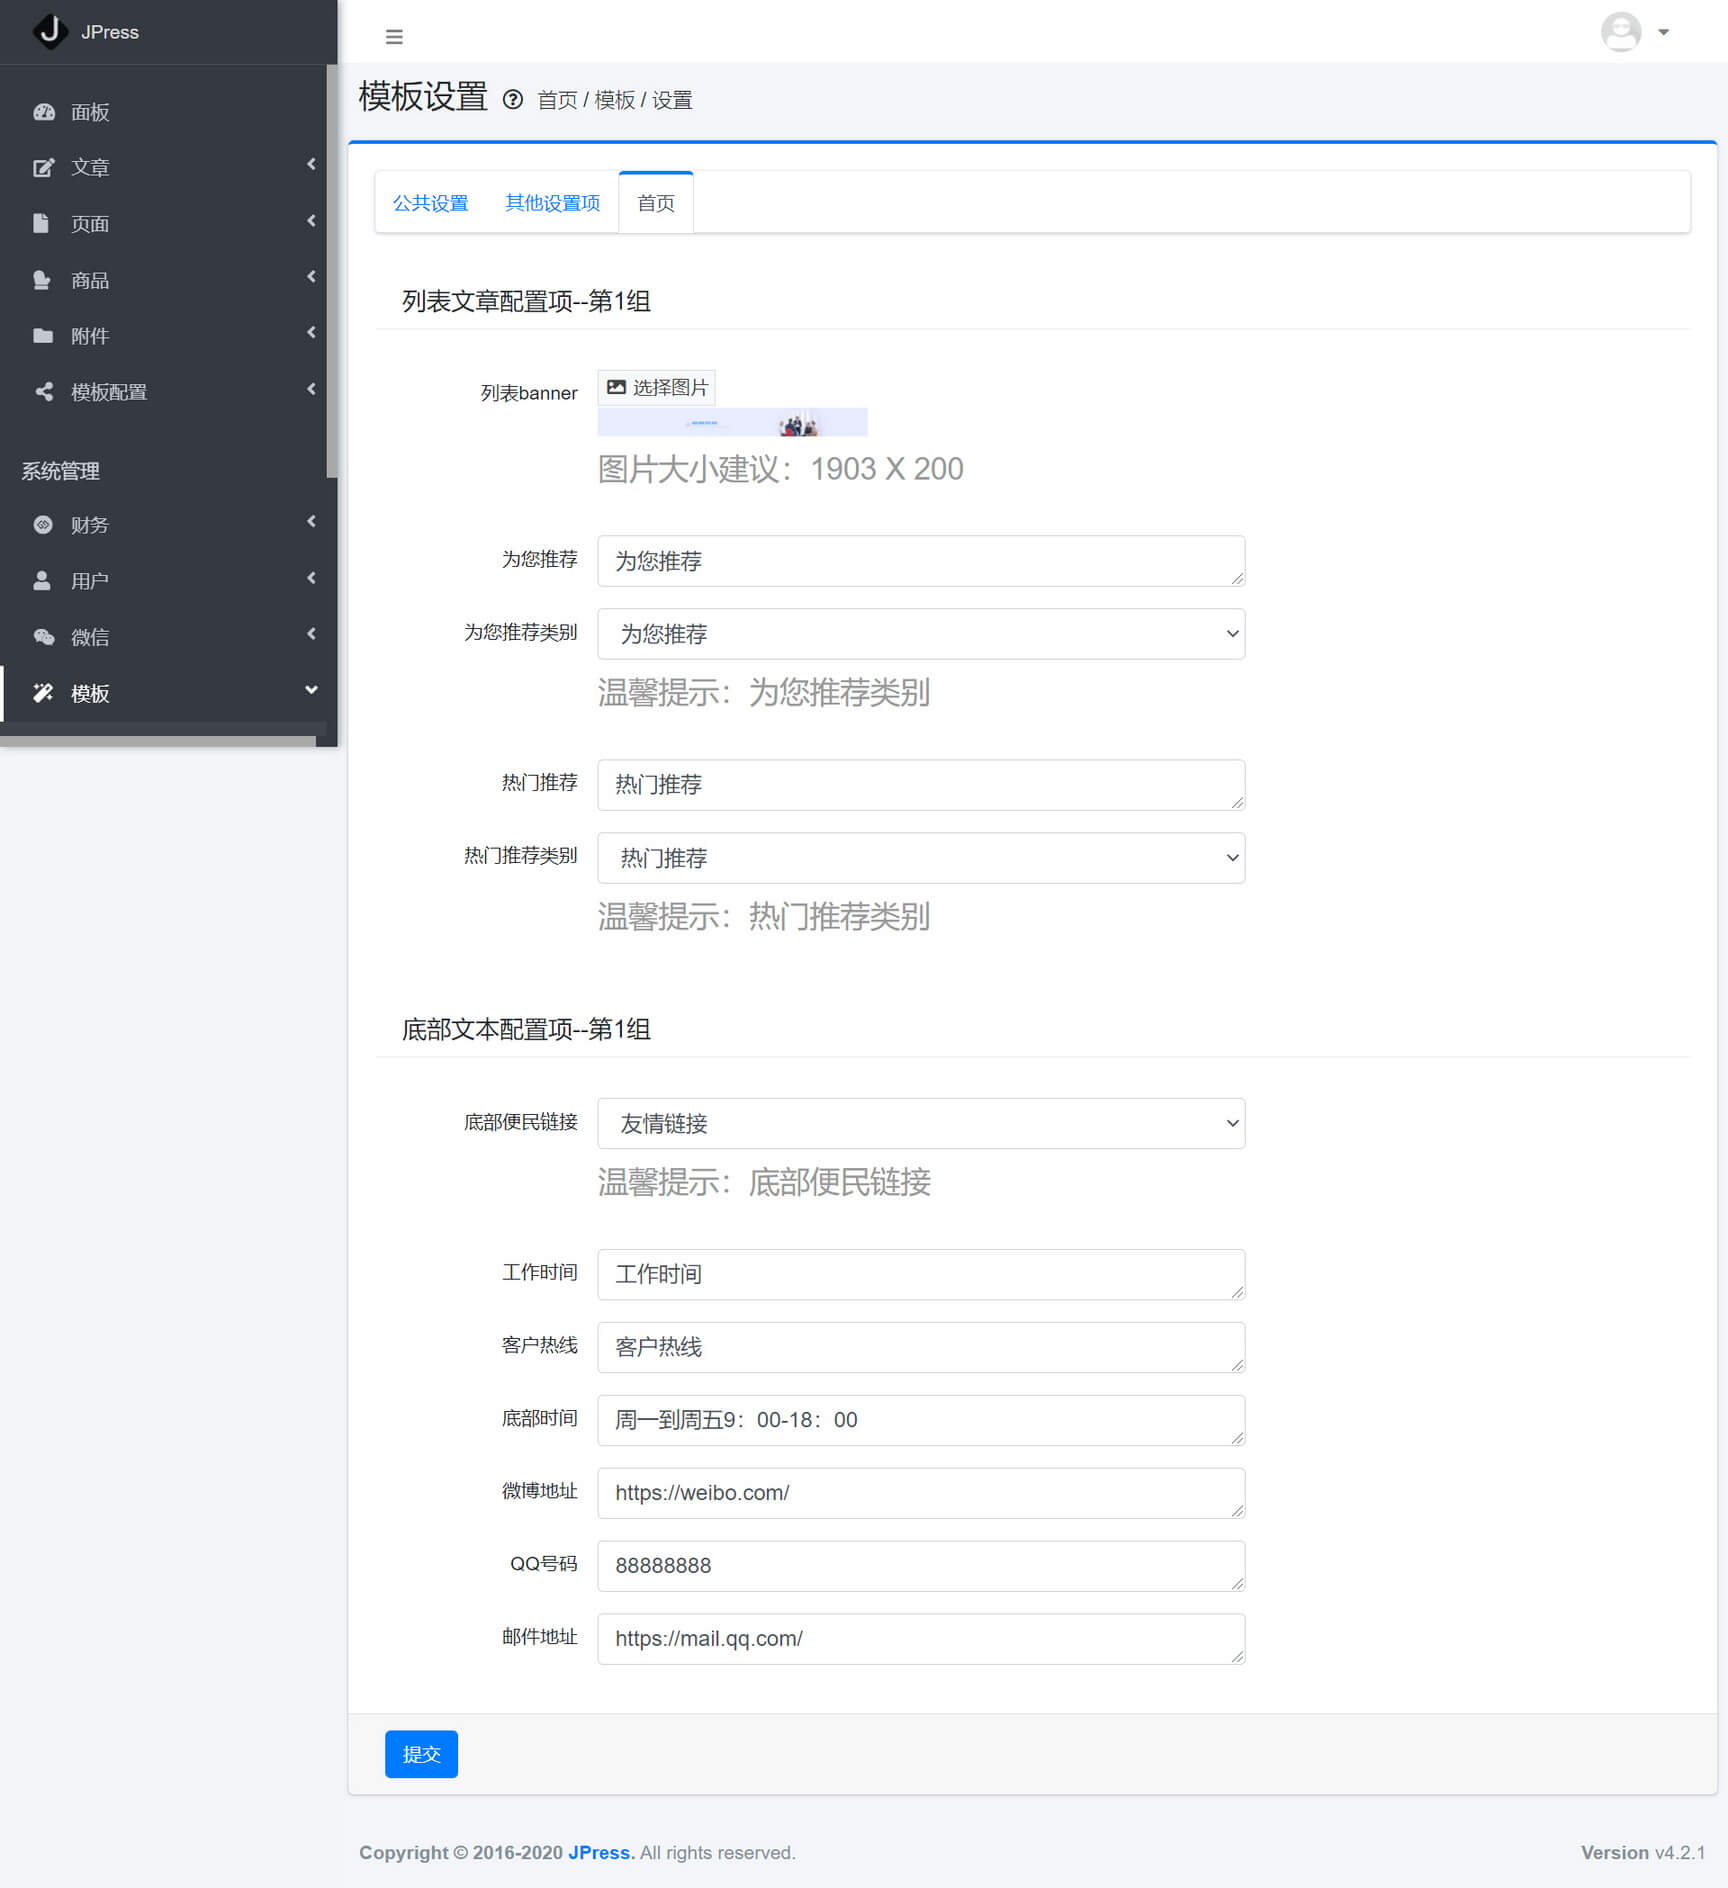The width and height of the screenshot is (1728, 1888).
Task: Click the file icon beside 页面
Action: point(41,224)
